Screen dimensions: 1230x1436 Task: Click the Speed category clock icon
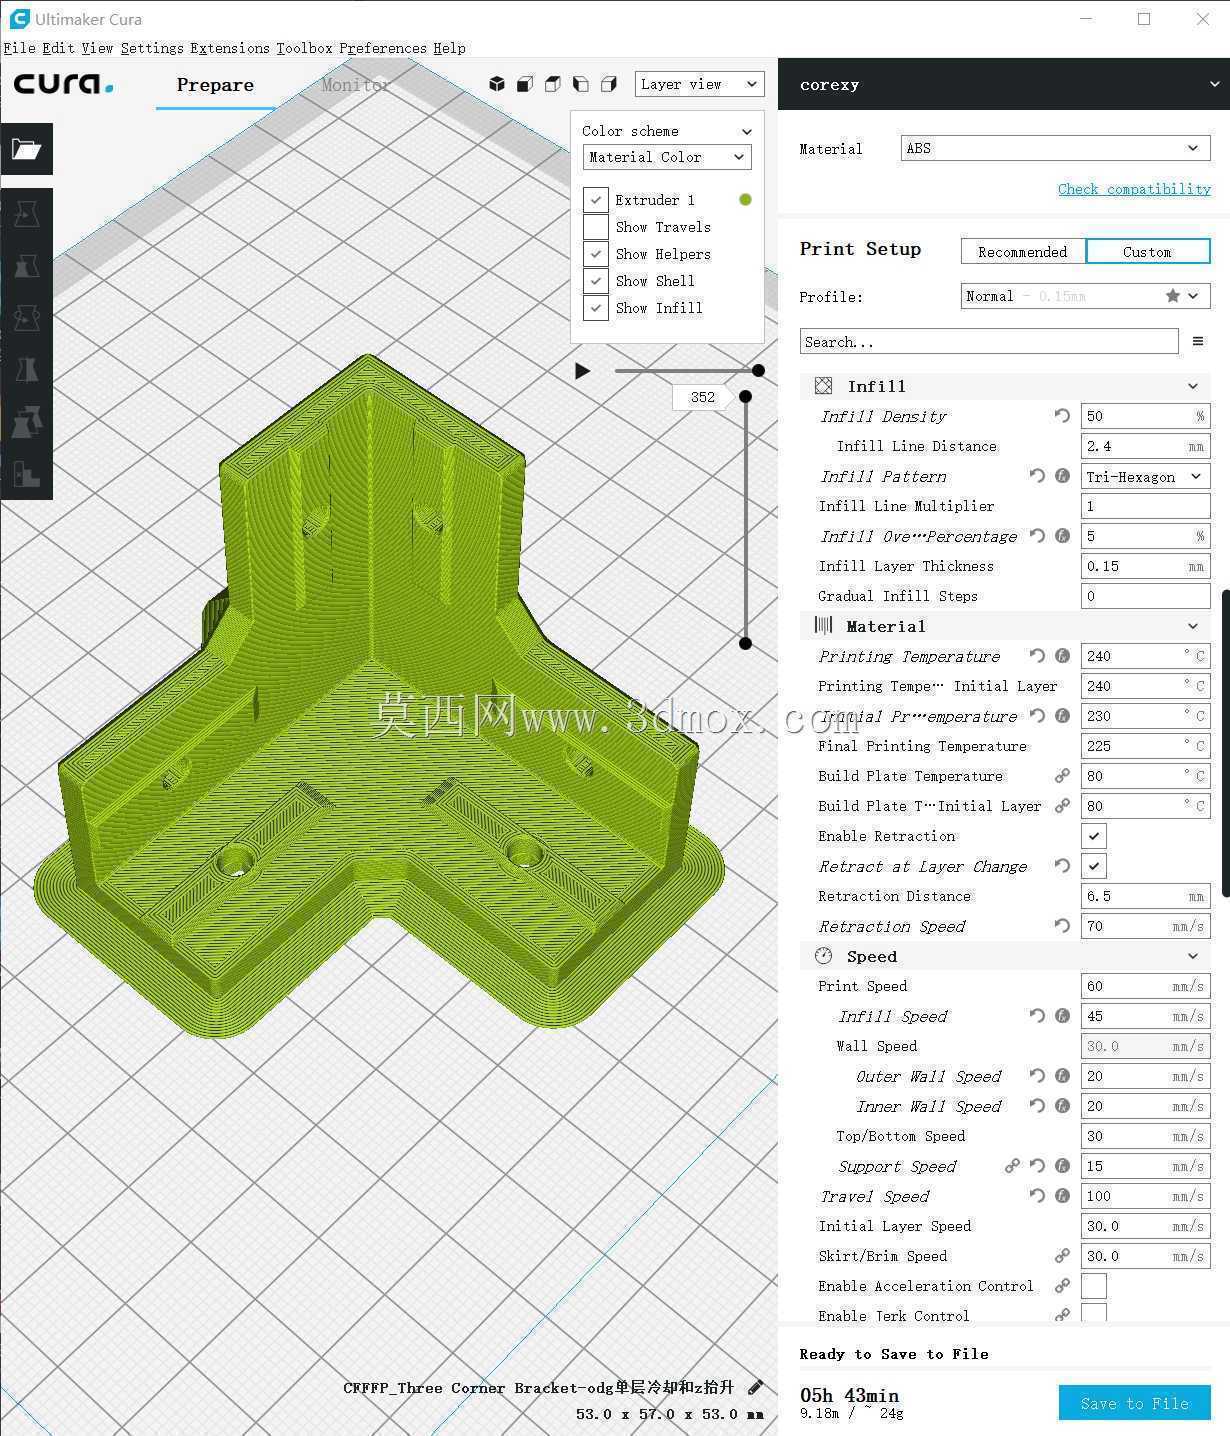point(823,956)
